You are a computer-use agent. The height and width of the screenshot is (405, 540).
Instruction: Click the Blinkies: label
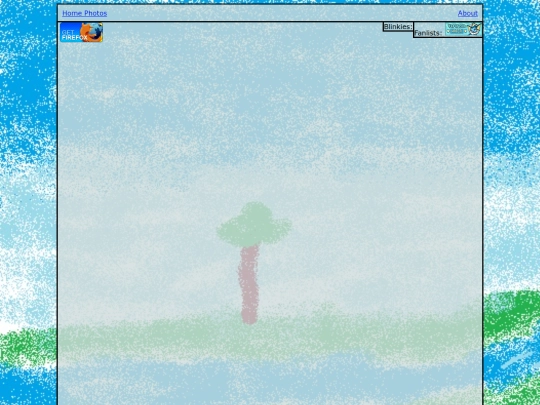(398, 27)
